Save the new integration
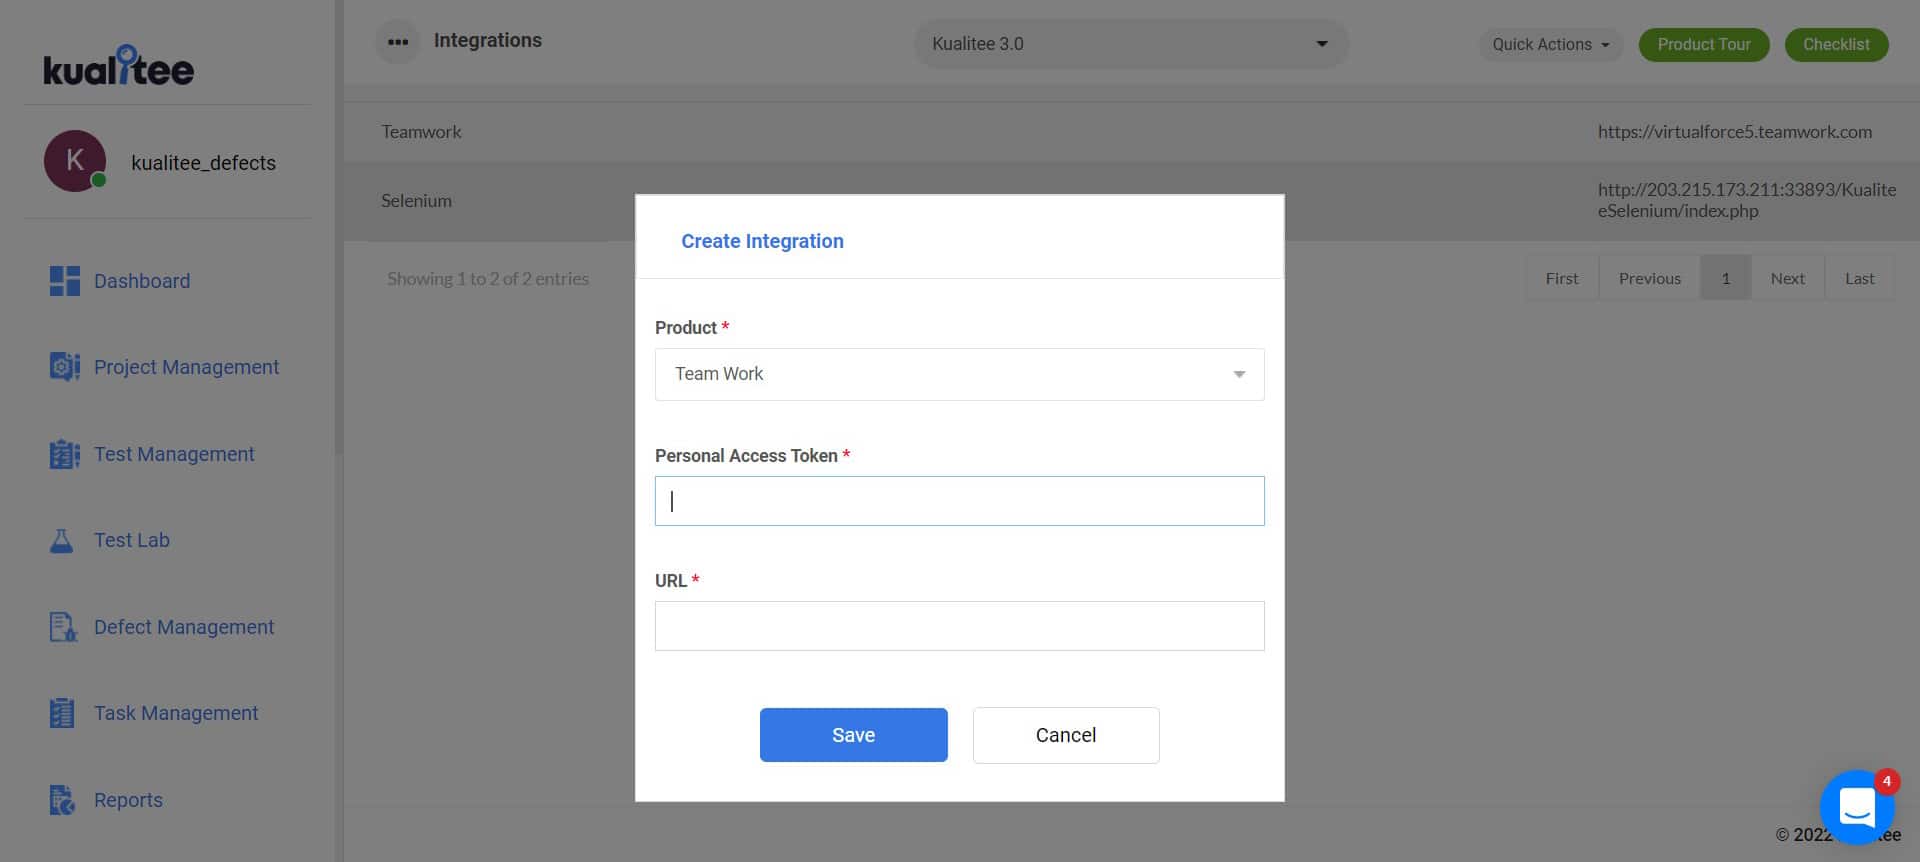 [x=853, y=735]
